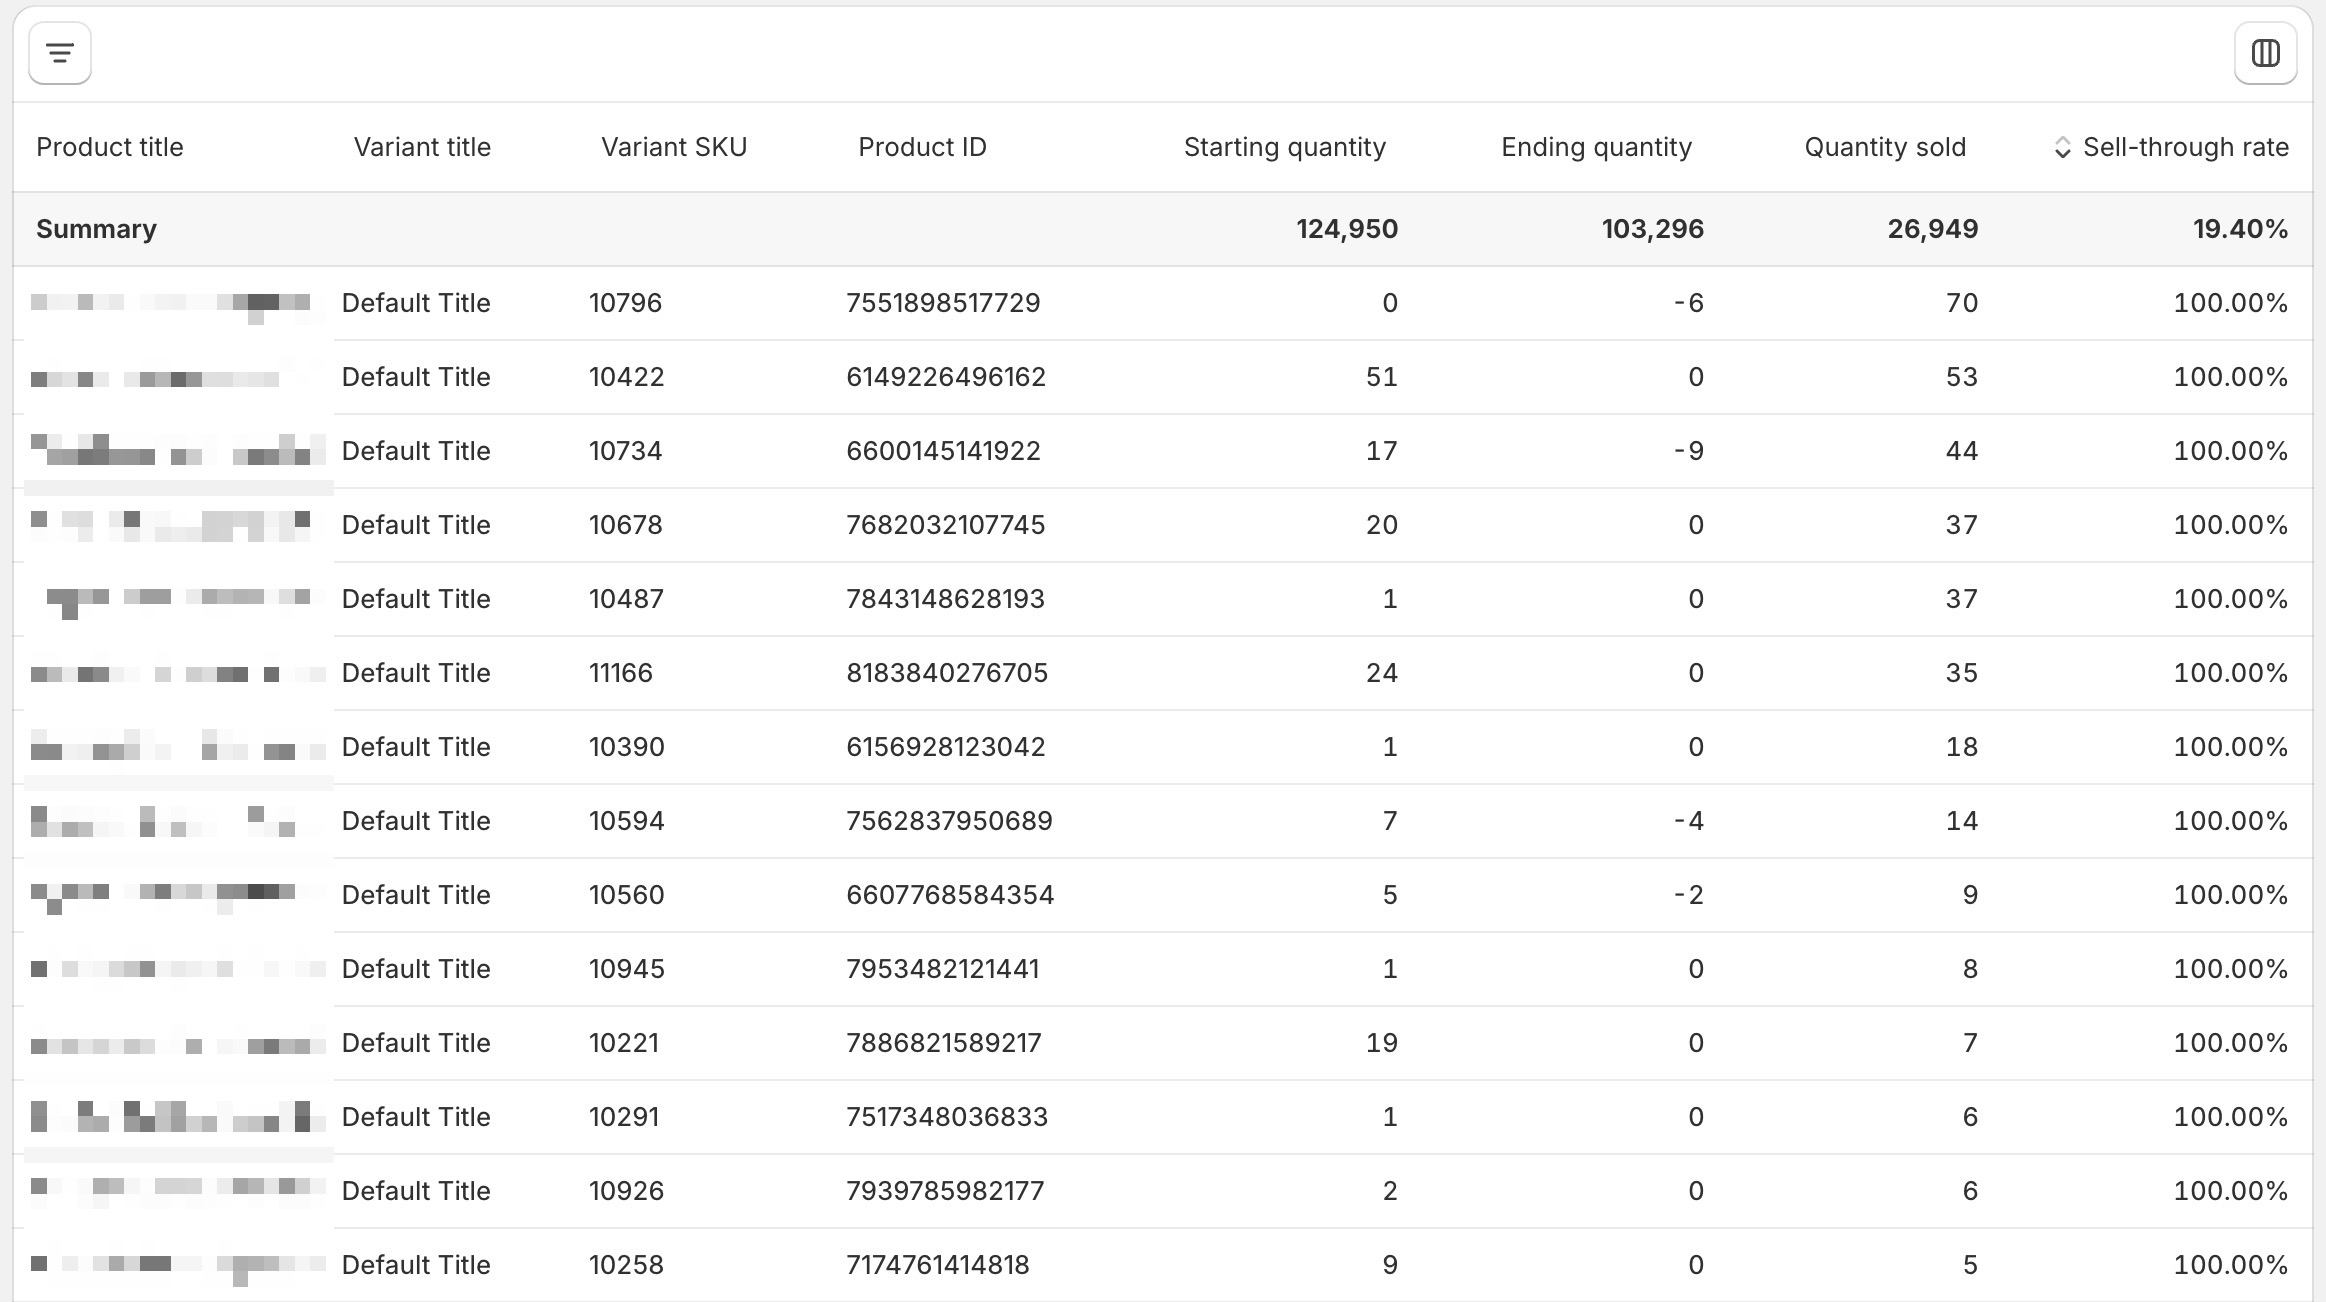Image resolution: width=2326 pixels, height=1302 pixels.
Task: Click the Sell-through rate header label
Action: pyautogui.click(x=2186, y=147)
